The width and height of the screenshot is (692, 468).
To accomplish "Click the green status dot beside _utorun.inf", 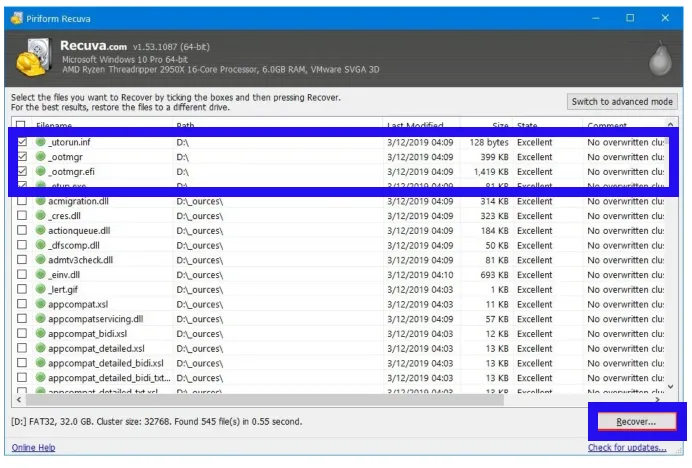I will coord(41,142).
